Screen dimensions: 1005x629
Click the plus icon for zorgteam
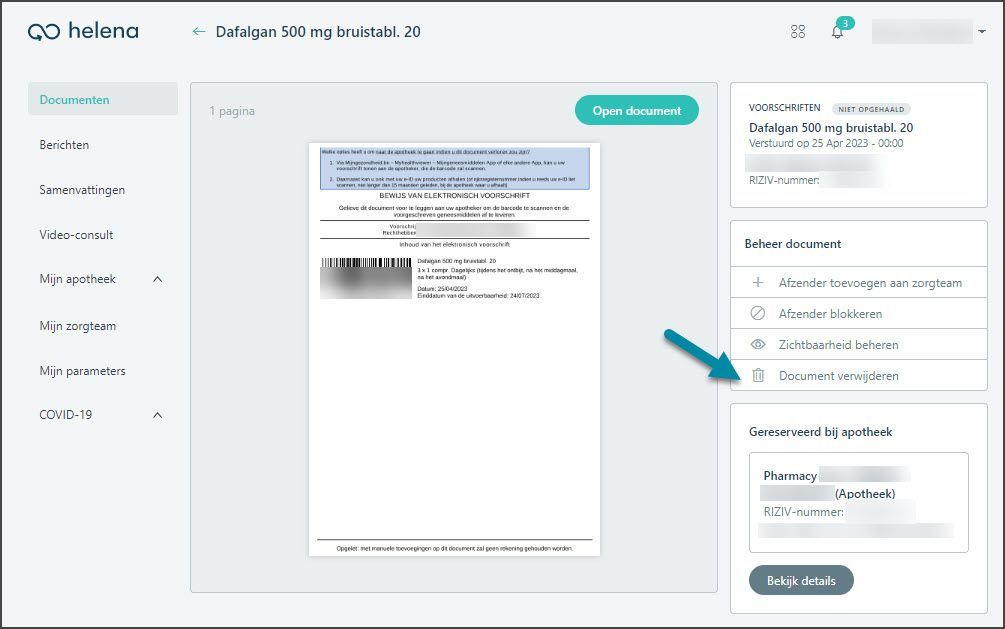[758, 282]
